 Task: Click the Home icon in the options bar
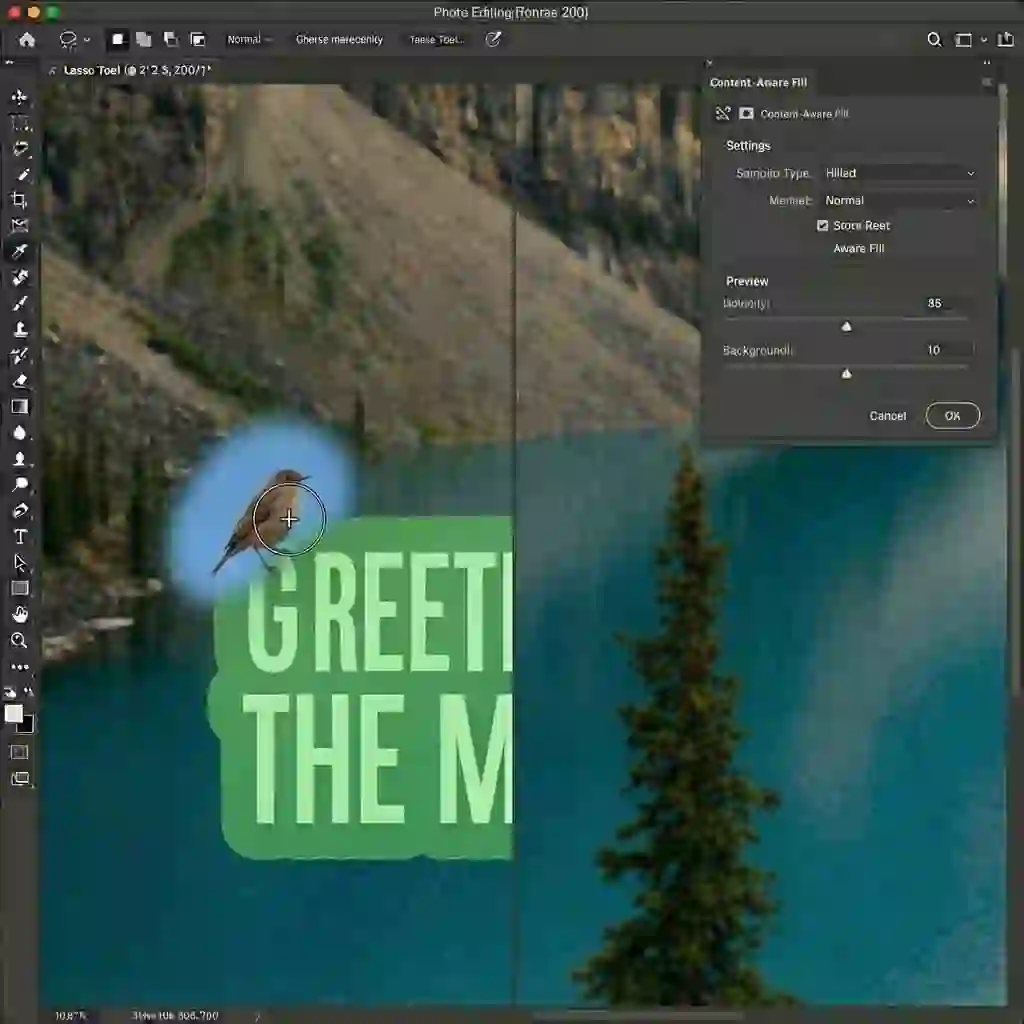[x=26, y=40]
